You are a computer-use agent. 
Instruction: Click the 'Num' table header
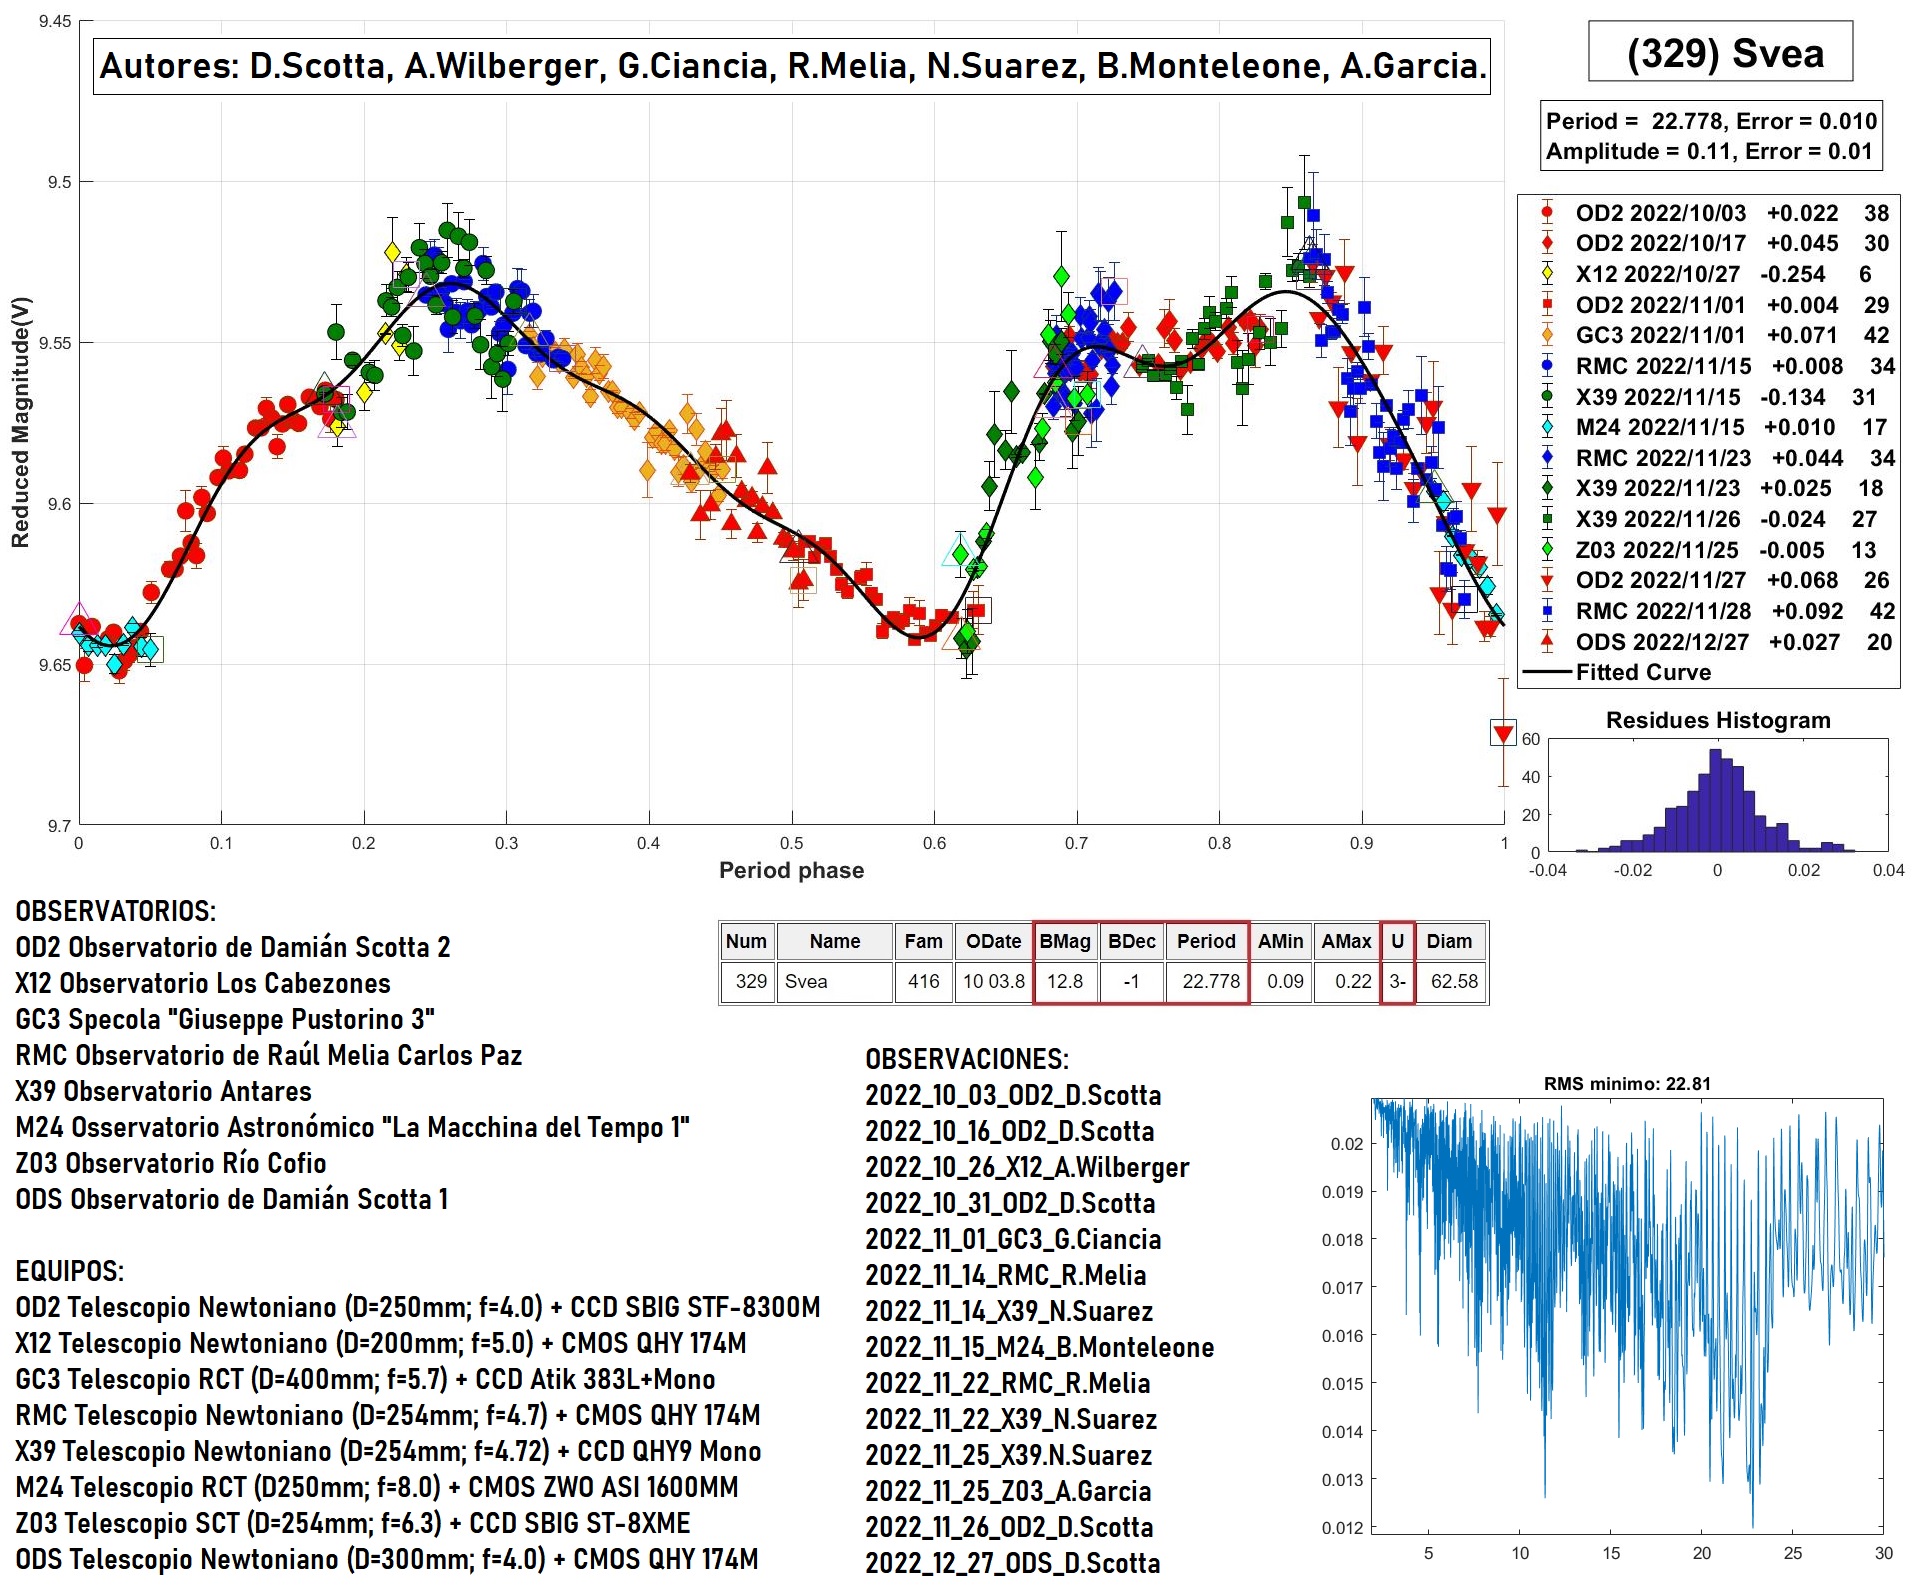[x=746, y=941]
